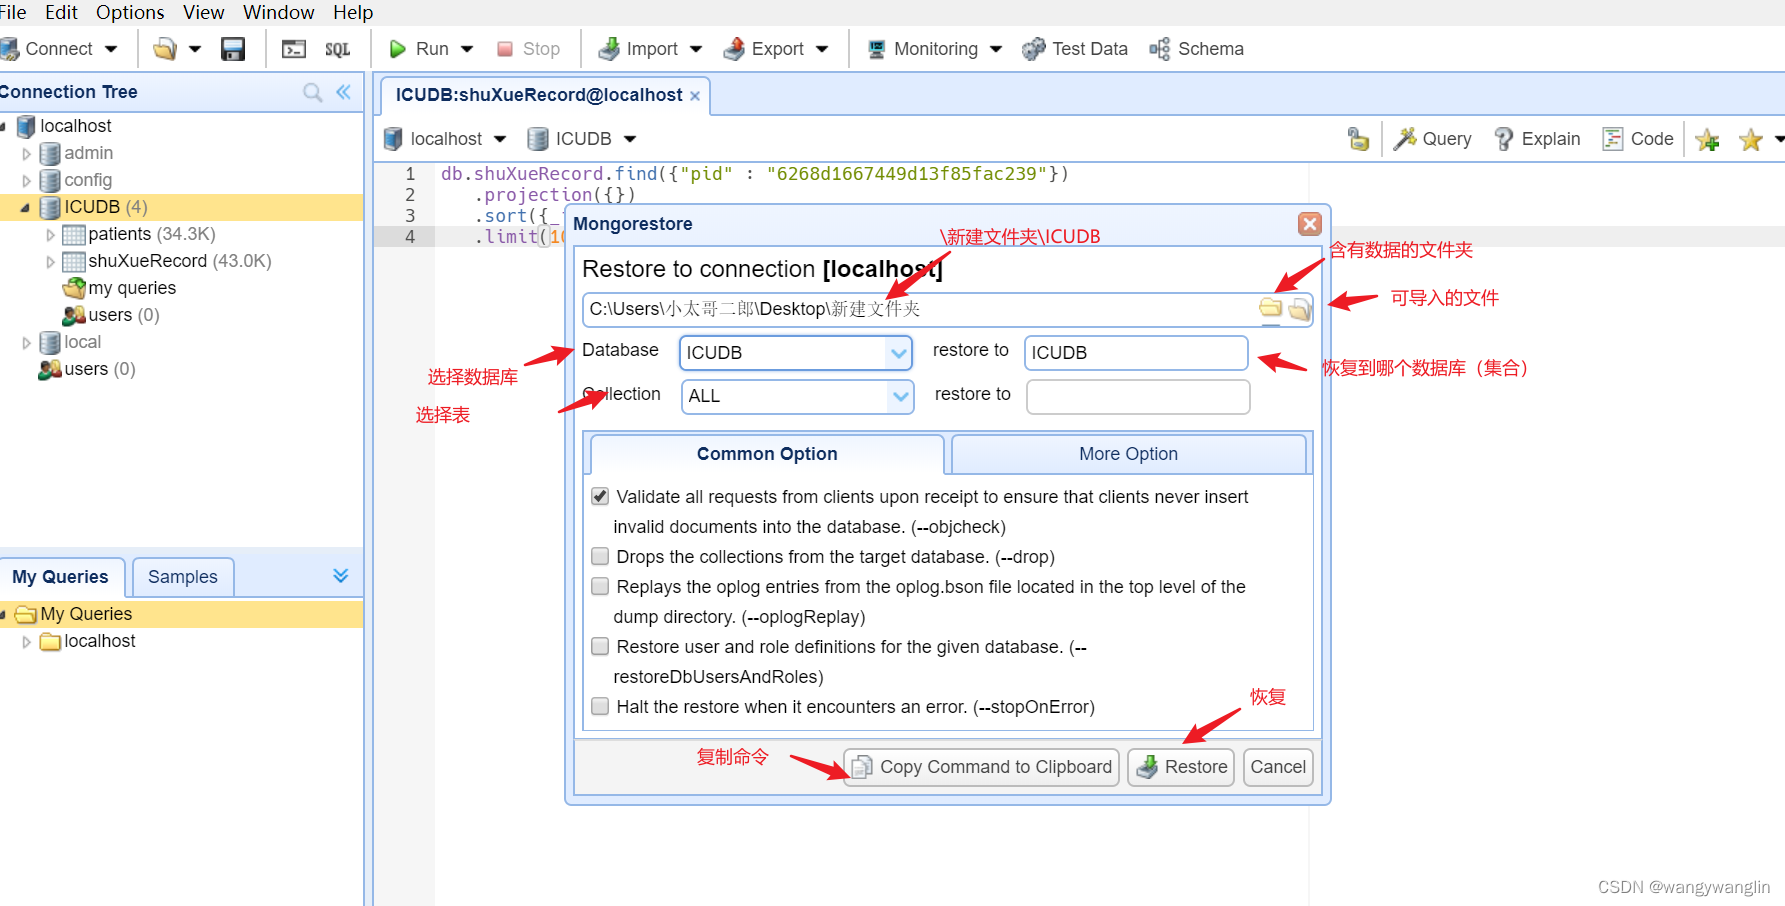Open the Export dropdown arrow
Image resolution: width=1785 pixels, height=906 pixels.
coord(822,49)
